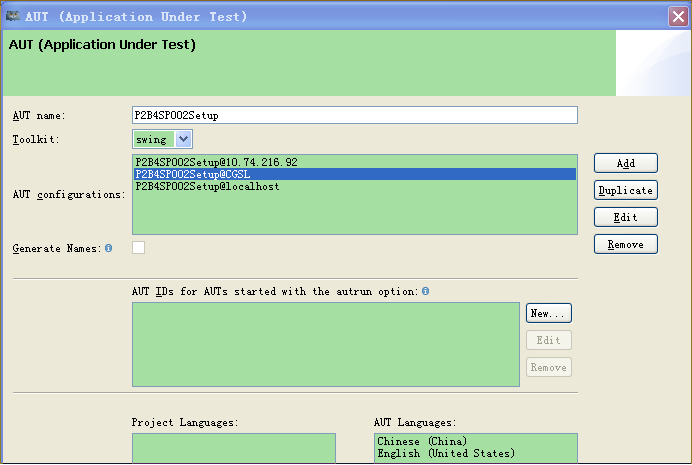
Task: Click the info icon beside Generate Names
Action: (x=109, y=248)
